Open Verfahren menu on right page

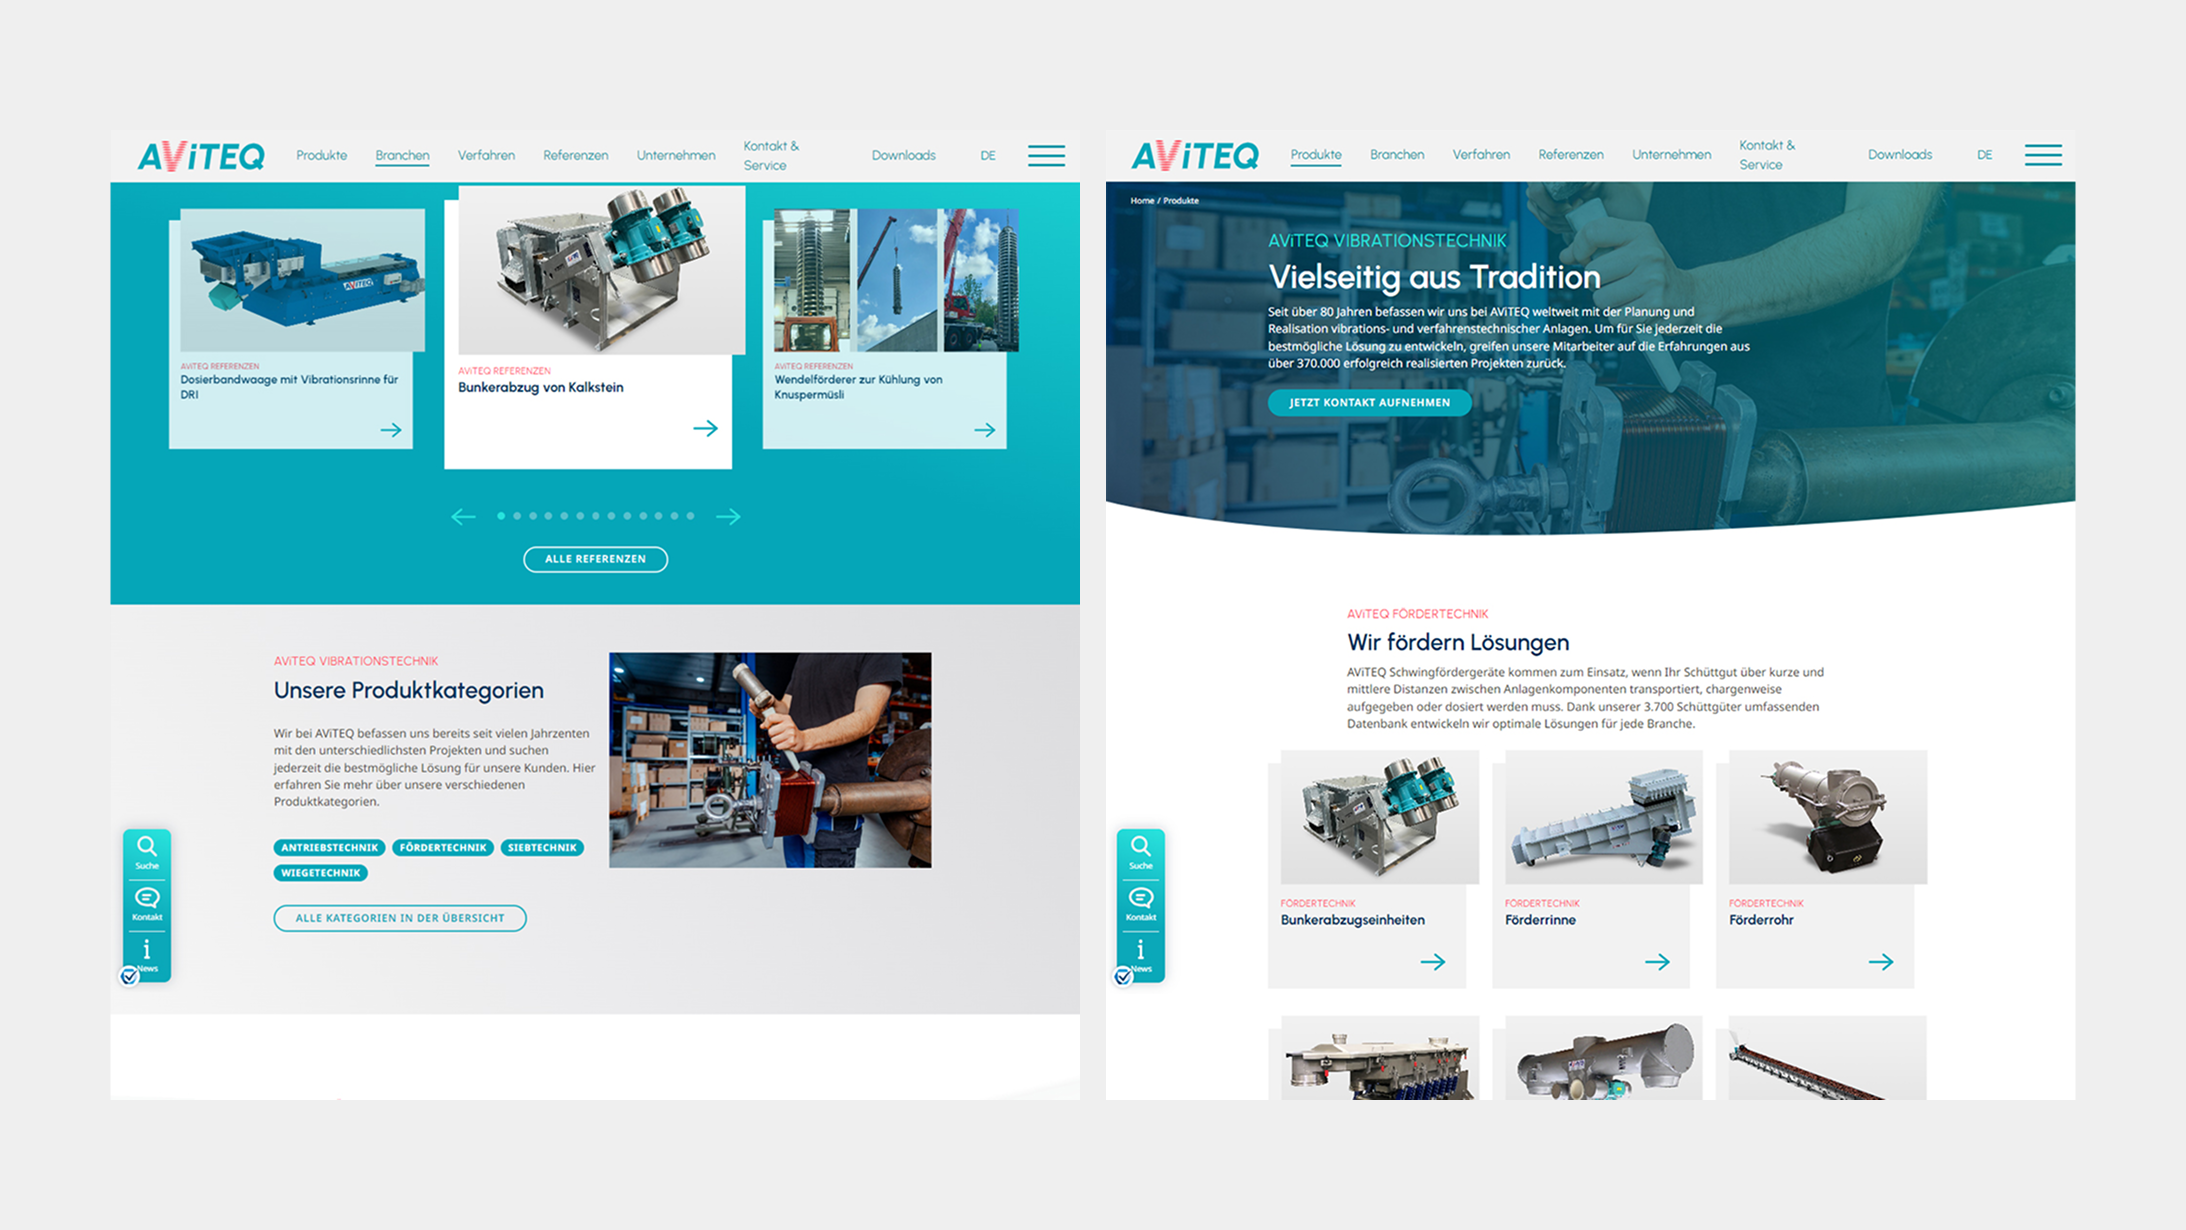point(1481,155)
